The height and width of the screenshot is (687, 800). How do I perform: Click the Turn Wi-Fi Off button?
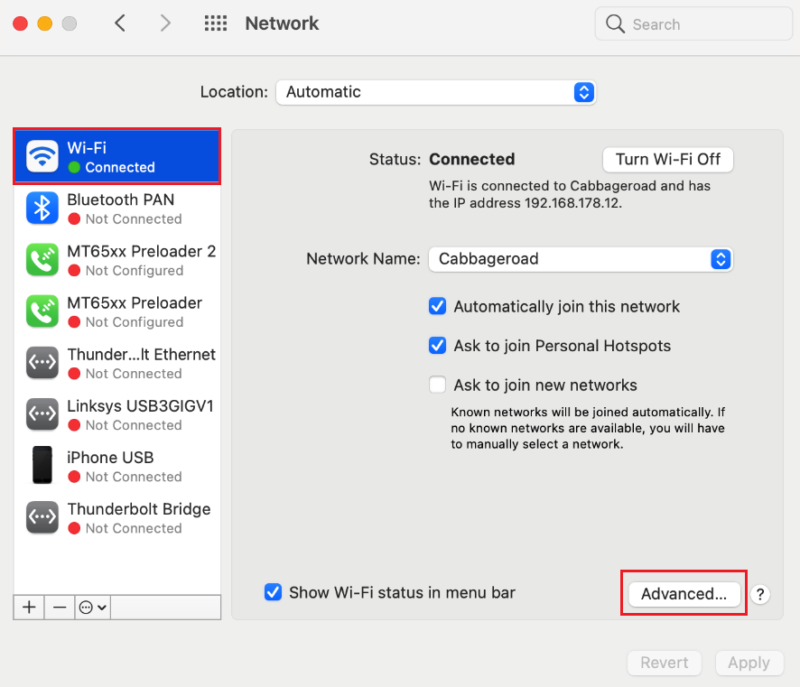(x=668, y=159)
